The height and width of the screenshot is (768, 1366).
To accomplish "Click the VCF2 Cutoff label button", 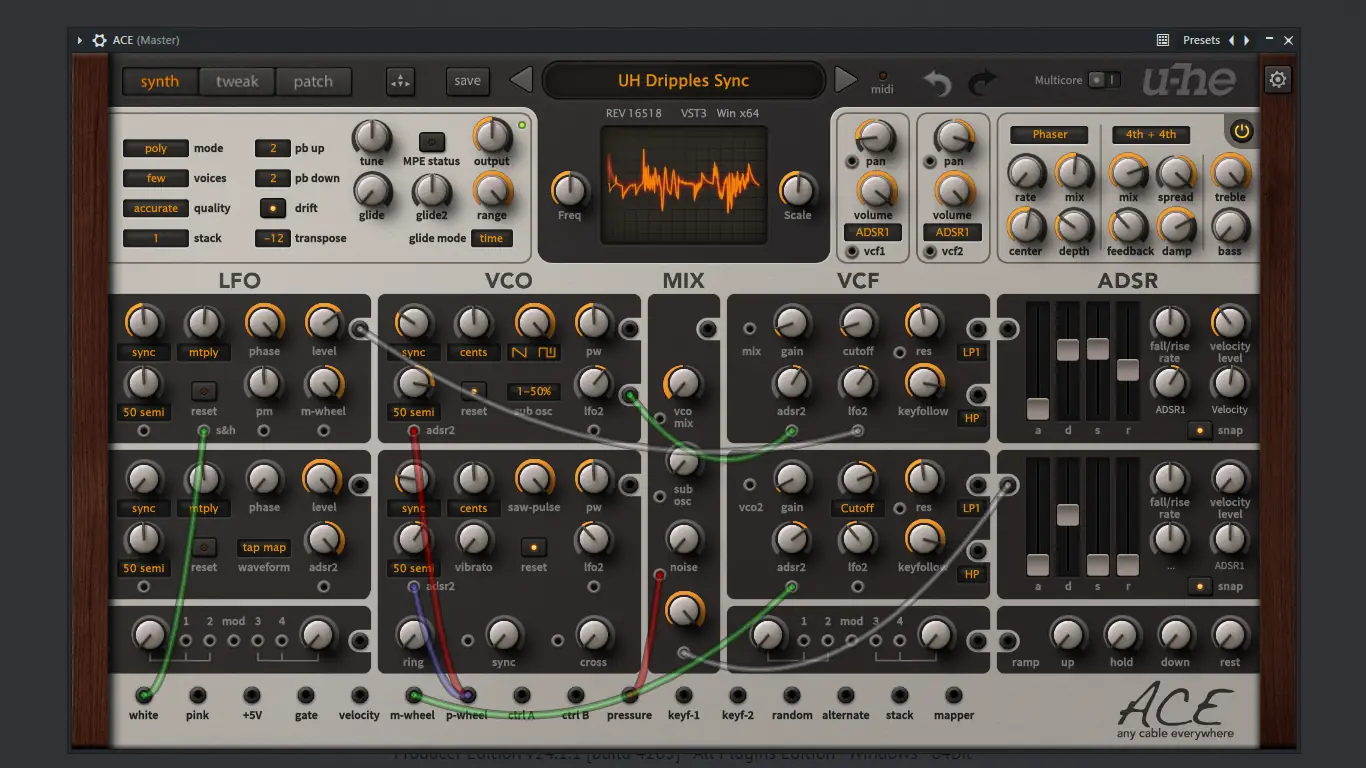I will click(857, 508).
